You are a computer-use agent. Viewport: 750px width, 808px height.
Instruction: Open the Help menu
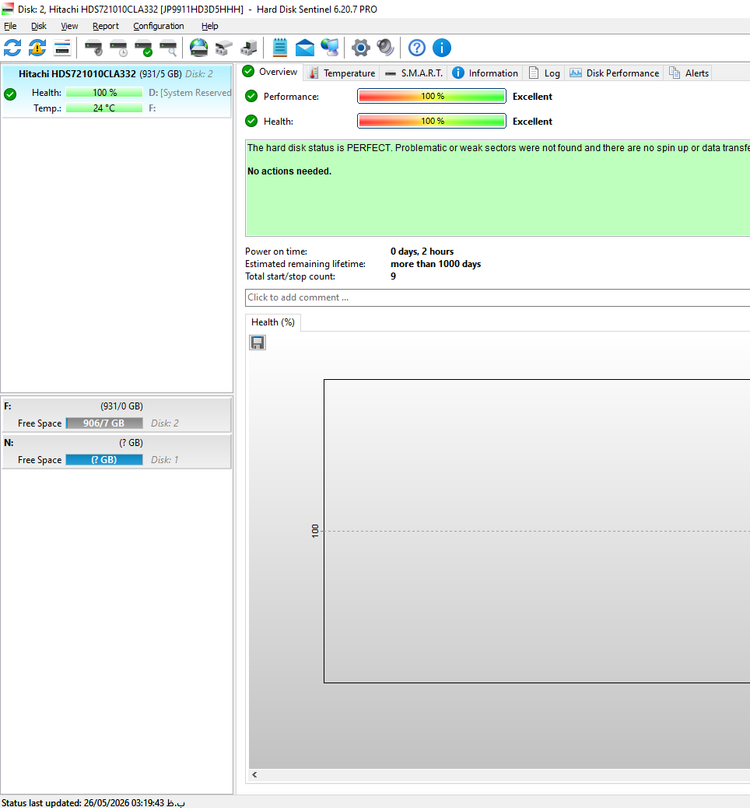click(x=209, y=26)
